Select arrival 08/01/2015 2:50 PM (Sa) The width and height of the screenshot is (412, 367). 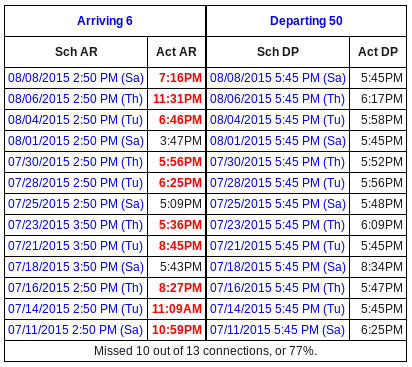[76, 141]
